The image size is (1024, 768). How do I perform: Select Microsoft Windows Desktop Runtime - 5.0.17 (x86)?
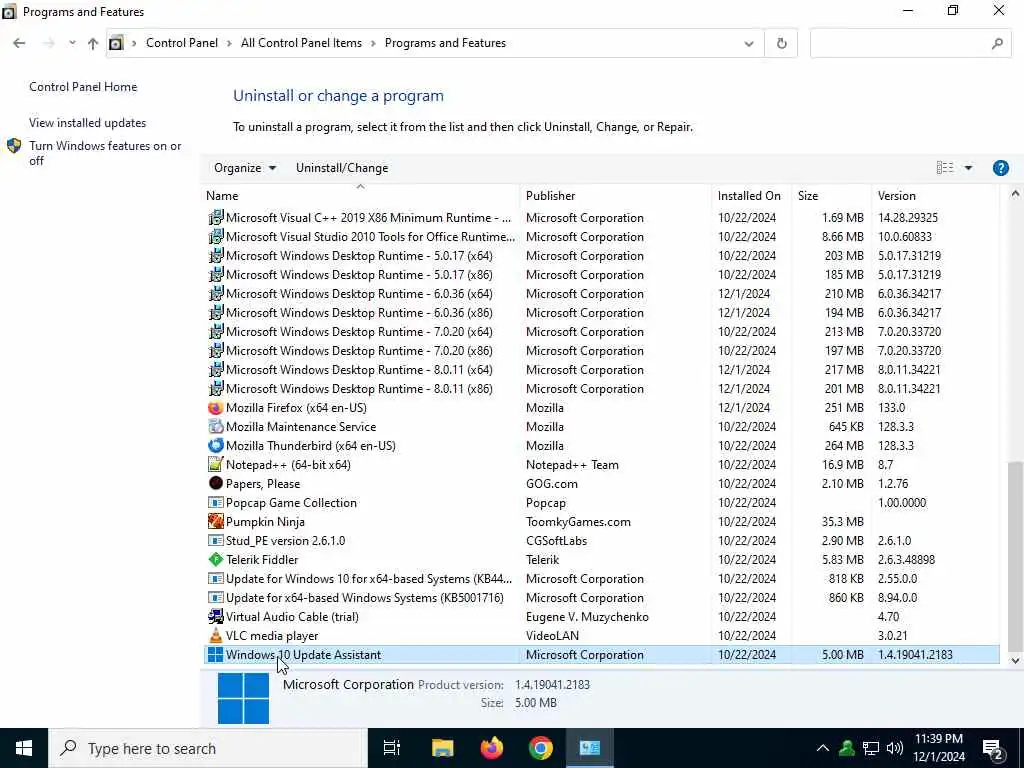coord(601,274)
